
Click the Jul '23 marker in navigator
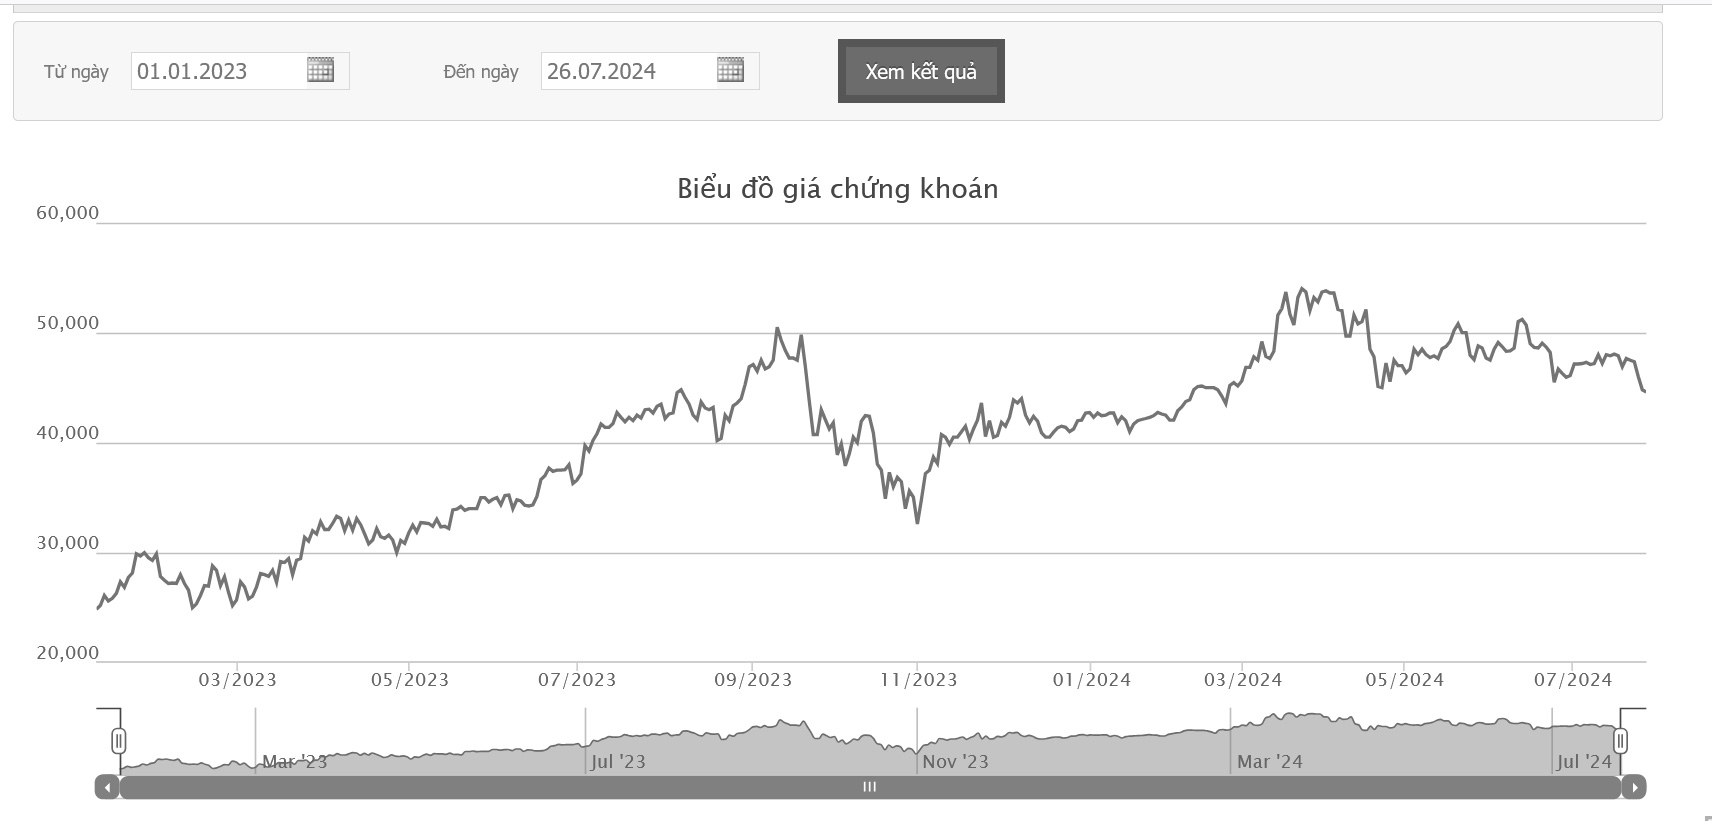pos(618,762)
